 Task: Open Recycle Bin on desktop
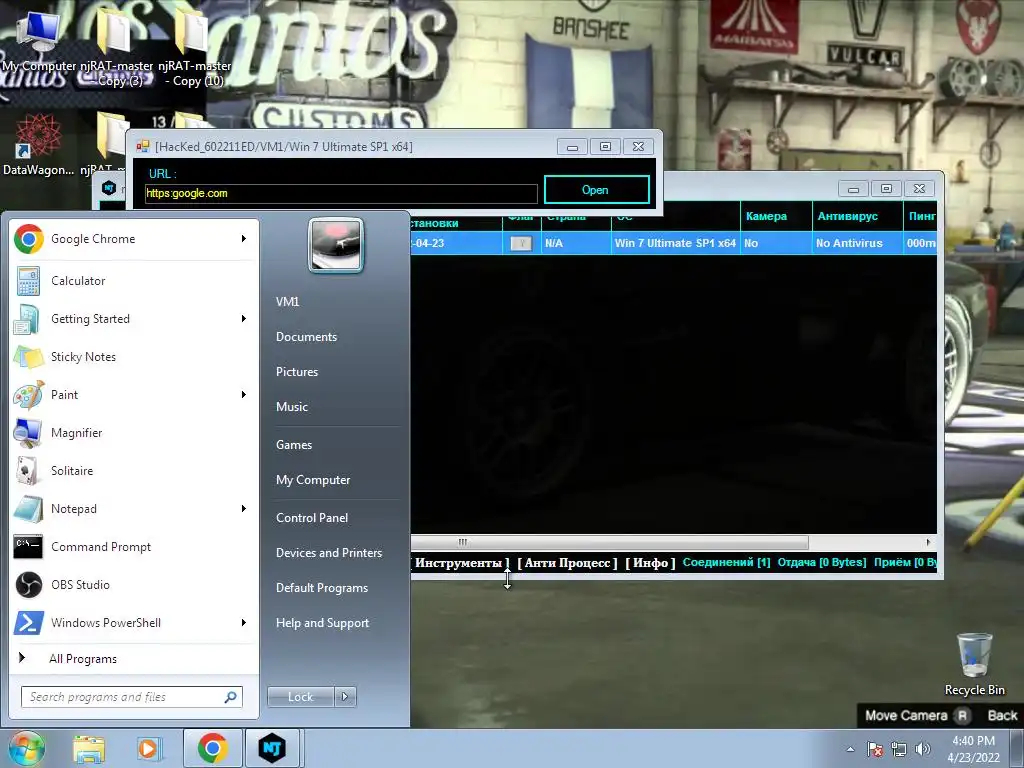pyautogui.click(x=974, y=664)
